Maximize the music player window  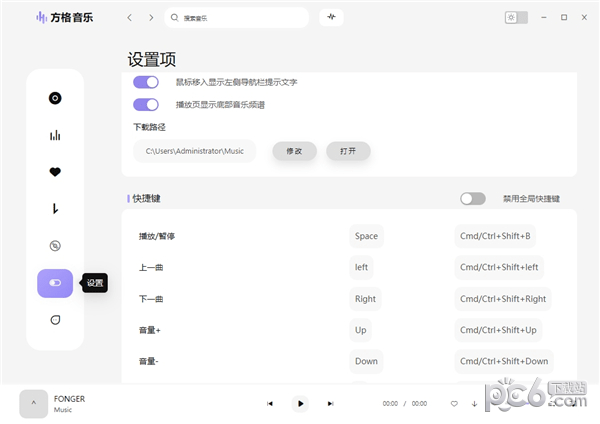(564, 18)
